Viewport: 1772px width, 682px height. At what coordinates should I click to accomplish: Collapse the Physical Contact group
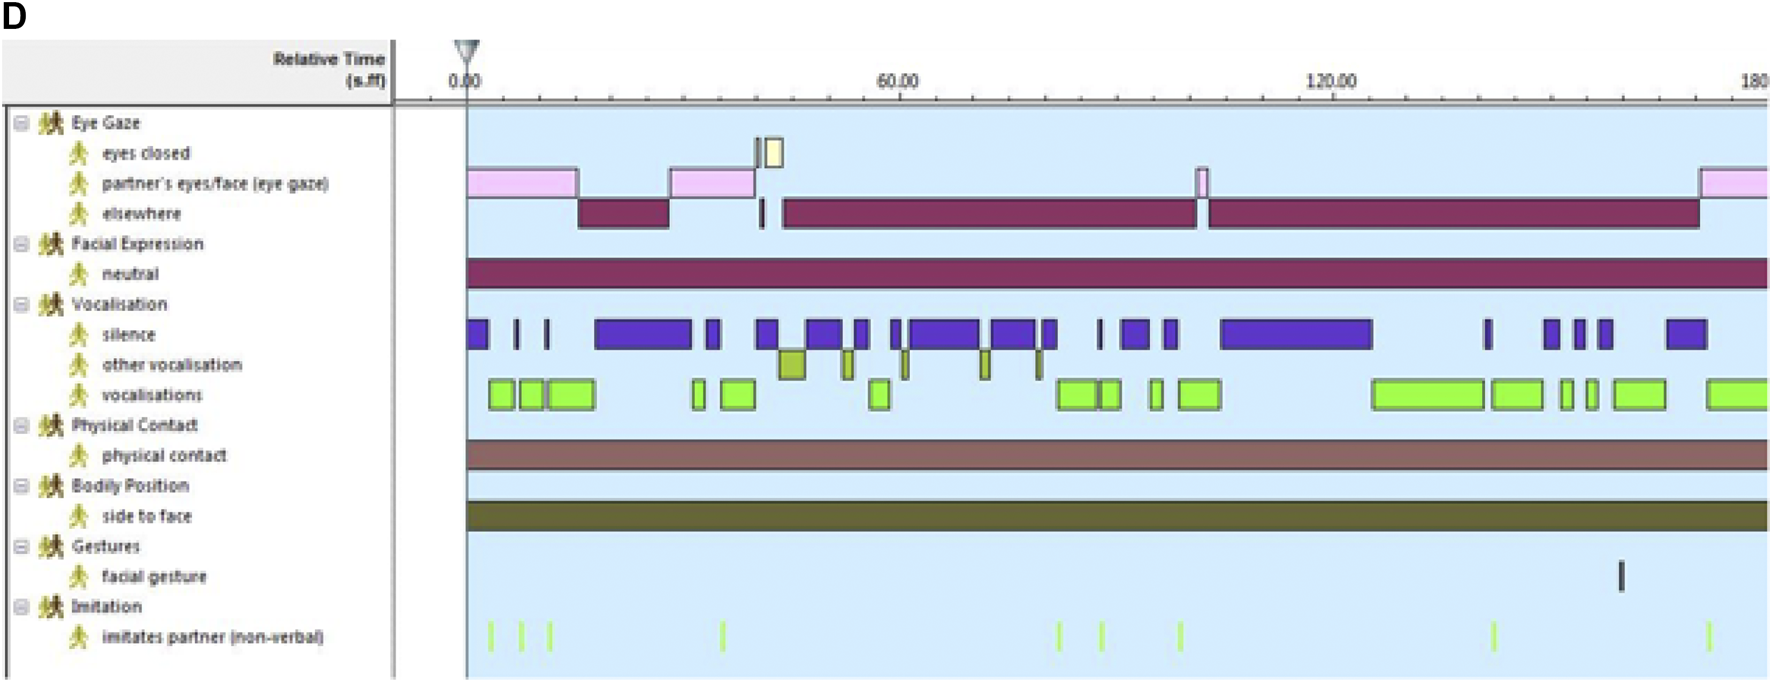tap(21, 425)
